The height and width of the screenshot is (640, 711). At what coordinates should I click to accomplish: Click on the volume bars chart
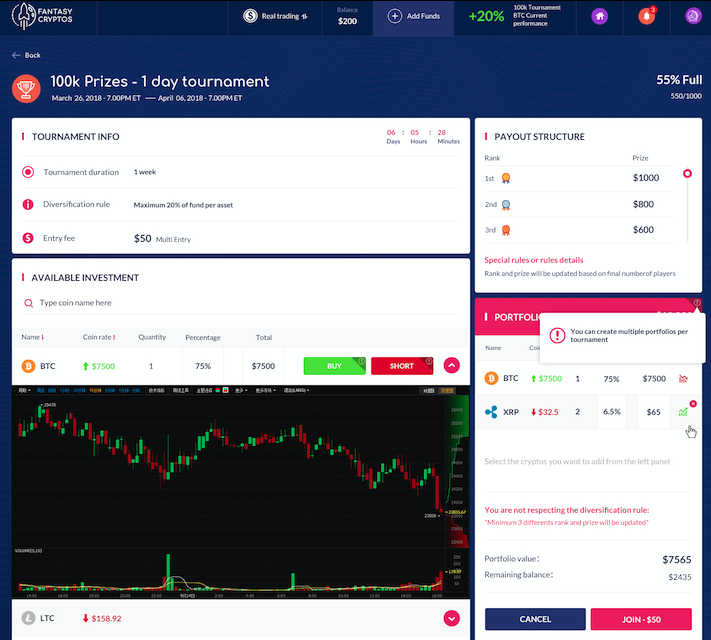click(229, 570)
